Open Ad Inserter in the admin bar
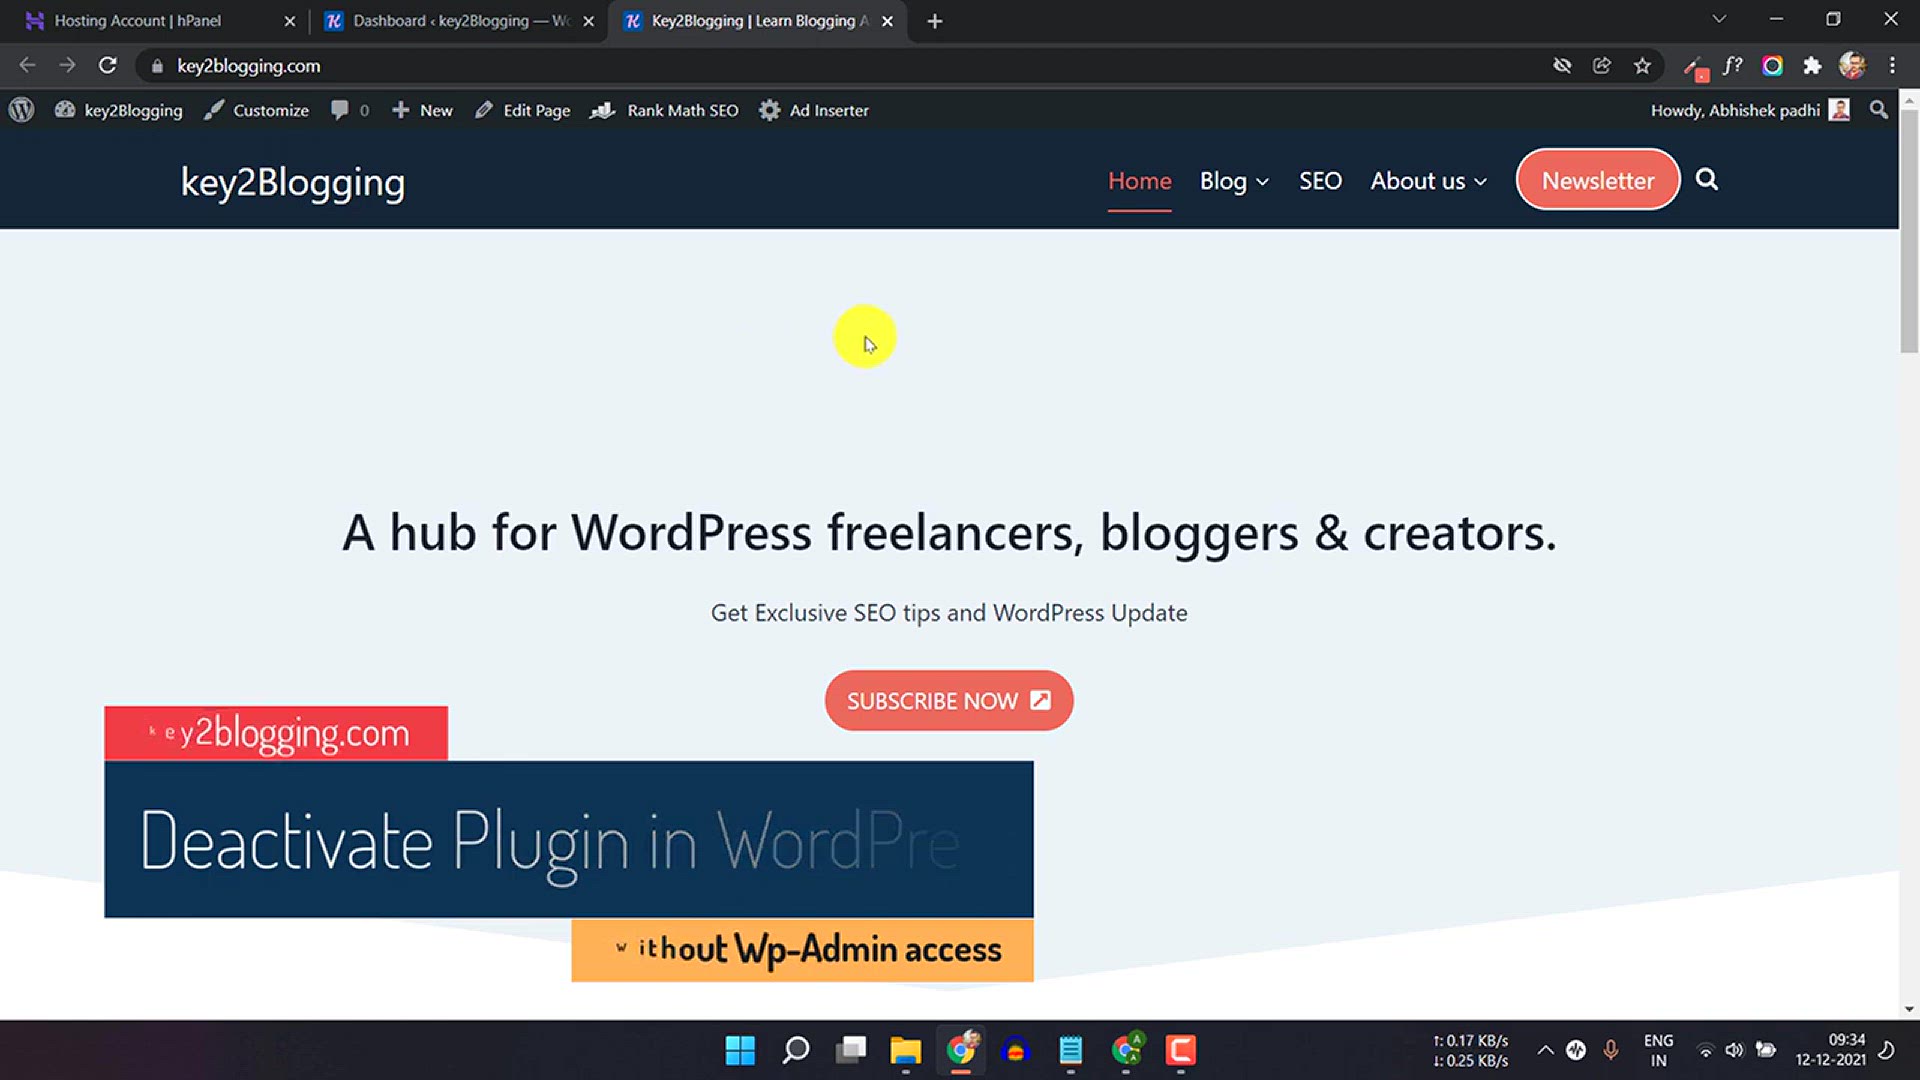1920x1080 pixels. pyautogui.click(x=813, y=110)
